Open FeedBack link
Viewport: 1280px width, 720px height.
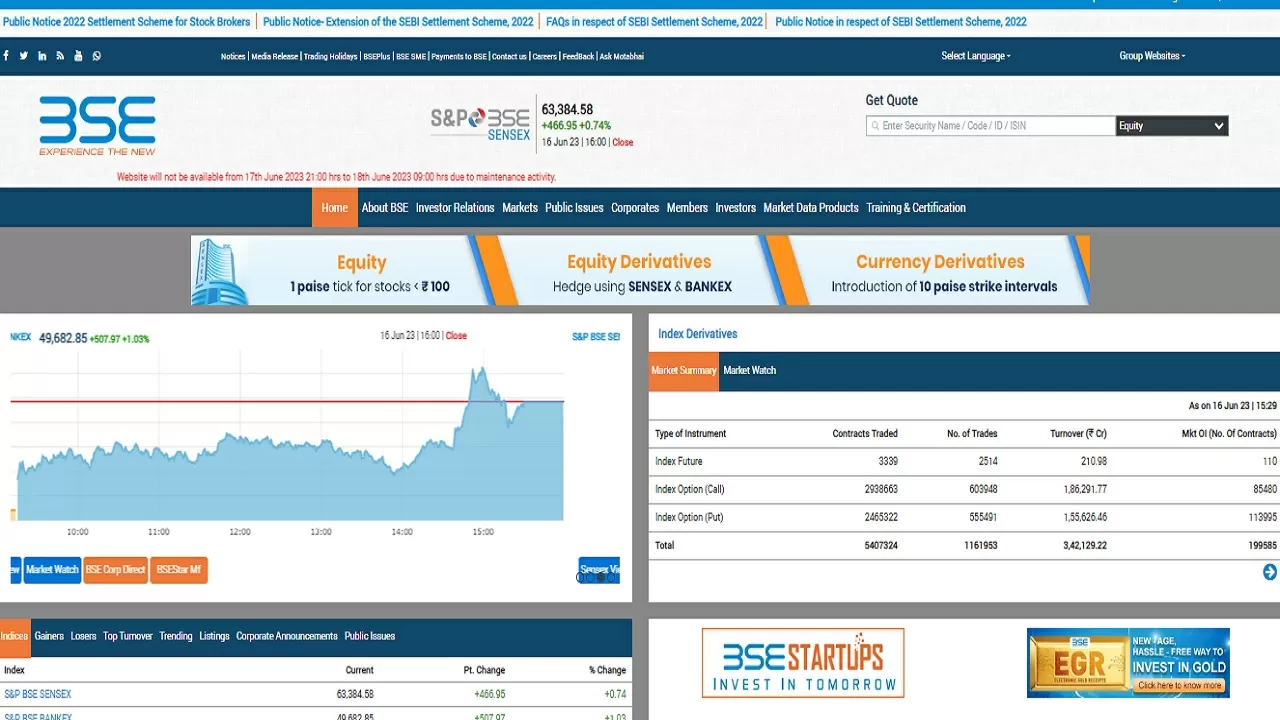point(578,57)
